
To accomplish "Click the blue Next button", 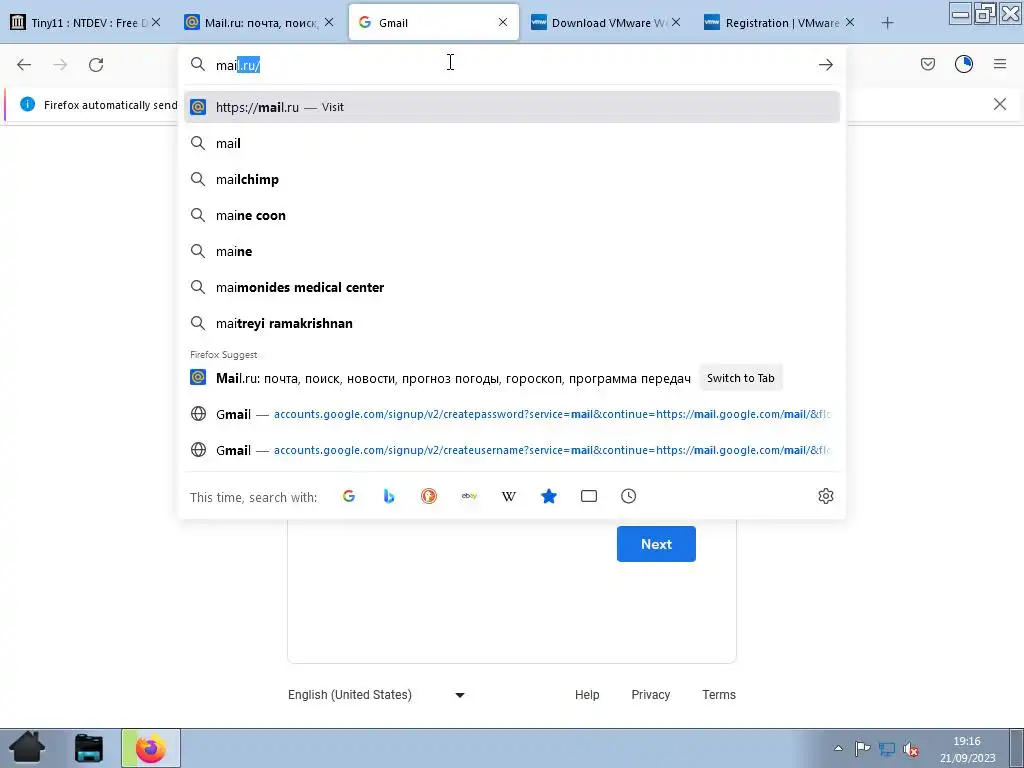I will [656, 544].
